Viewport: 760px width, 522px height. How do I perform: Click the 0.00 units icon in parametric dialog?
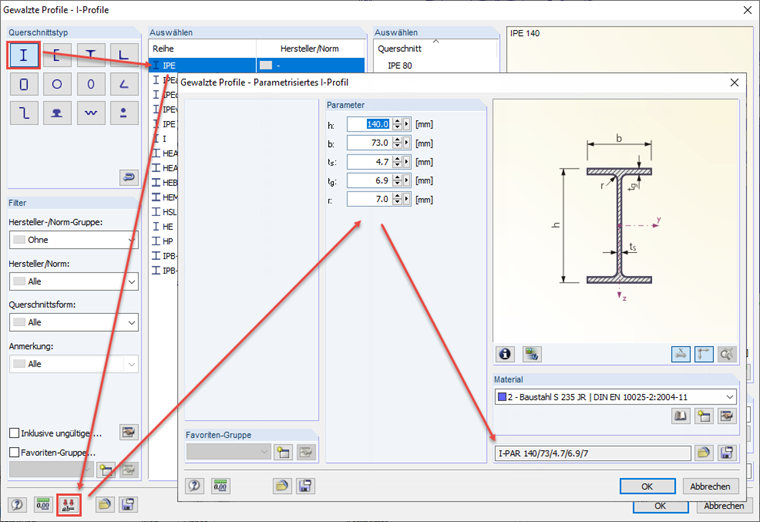(221, 486)
